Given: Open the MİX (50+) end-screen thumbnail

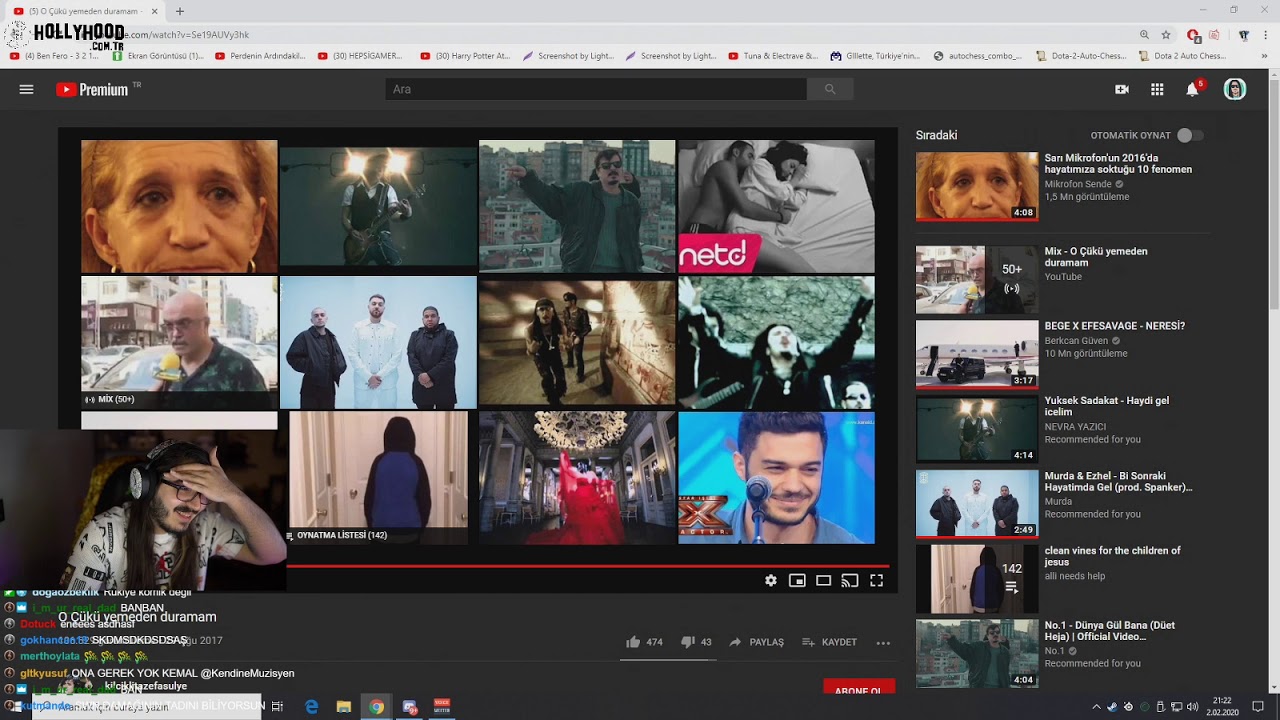Looking at the screenshot, I should tap(179, 342).
